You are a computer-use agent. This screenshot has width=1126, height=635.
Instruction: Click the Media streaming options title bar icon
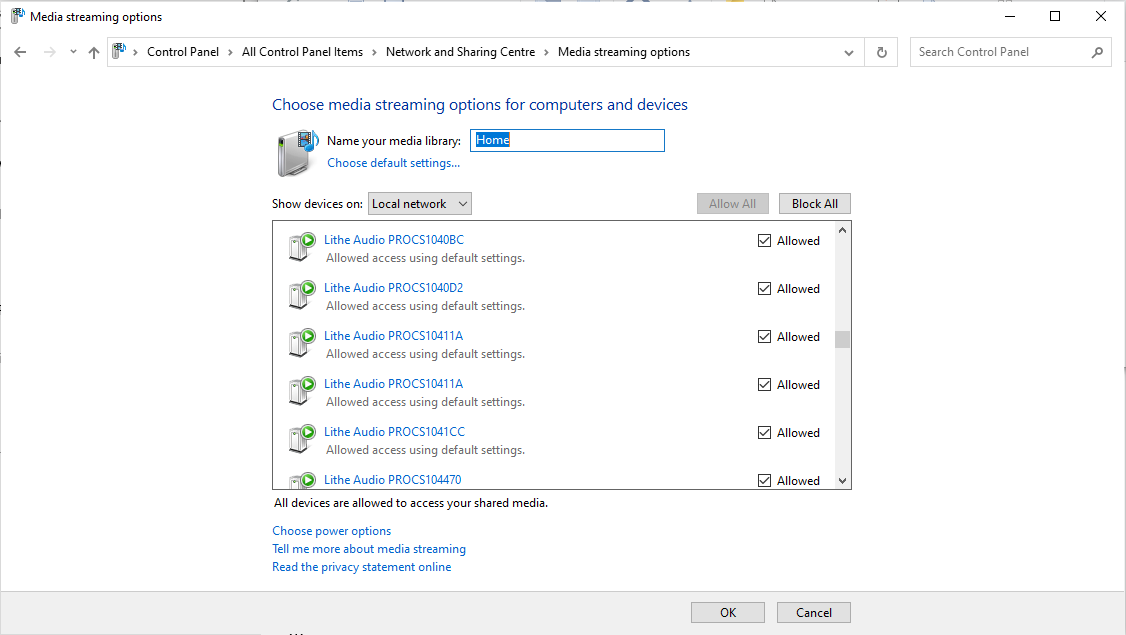(17, 16)
